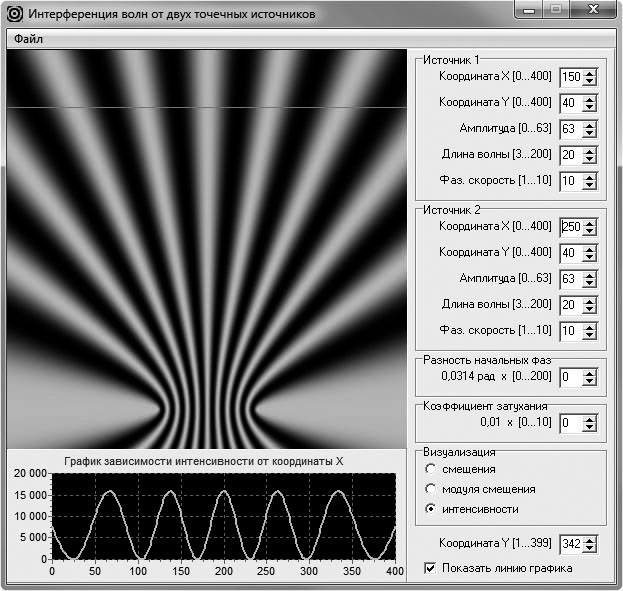Viewport: 623px width, 591px height.
Task: Decrease Source 1 Длина волны value
Action: (x=590, y=160)
